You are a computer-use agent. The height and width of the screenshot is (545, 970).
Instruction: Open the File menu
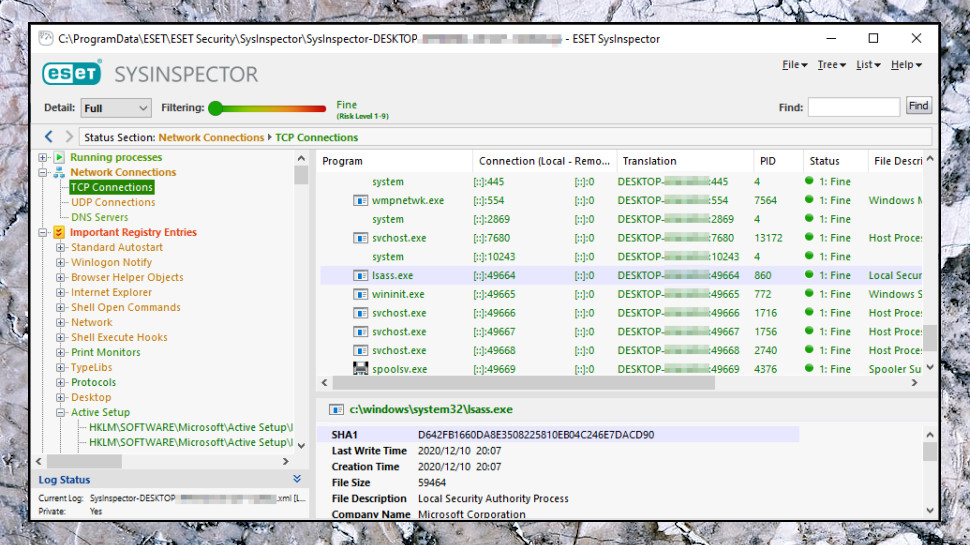pyautogui.click(x=794, y=64)
